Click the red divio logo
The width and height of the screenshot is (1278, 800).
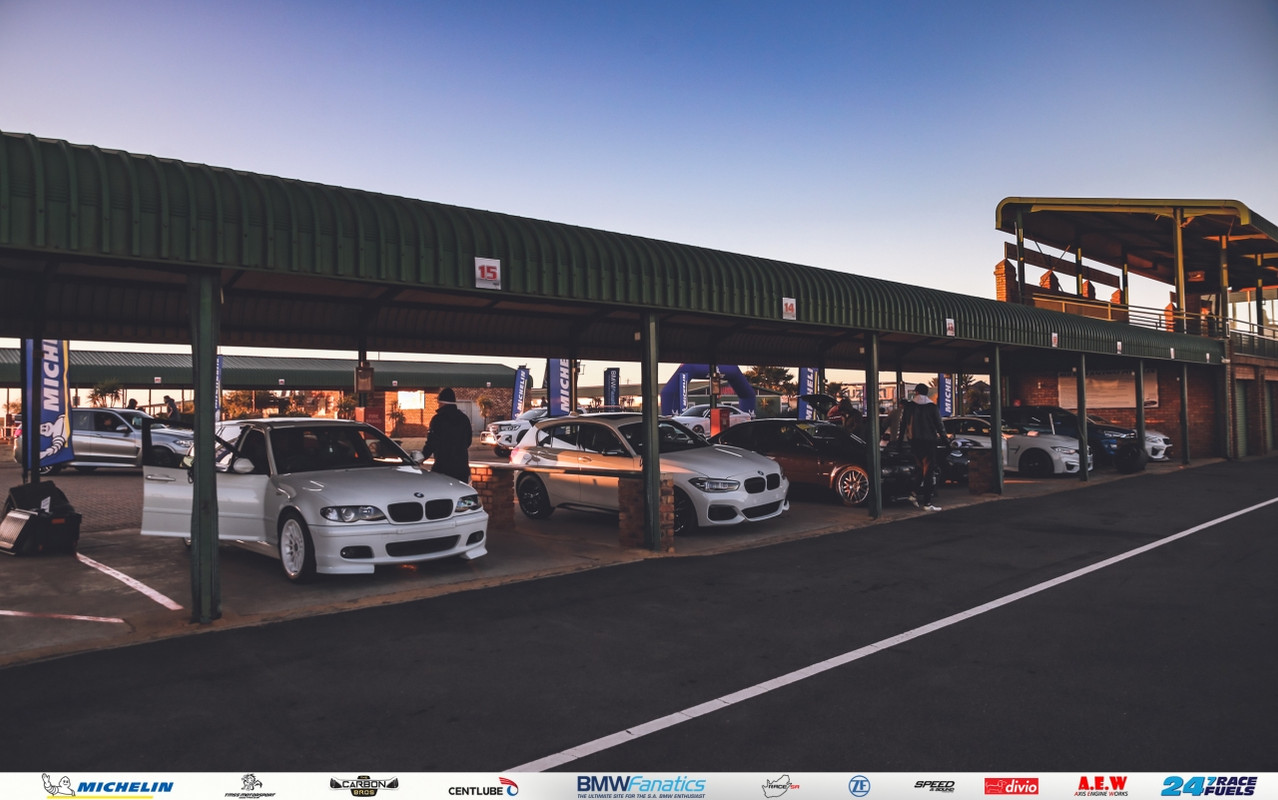pyautogui.click(x=1011, y=786)
